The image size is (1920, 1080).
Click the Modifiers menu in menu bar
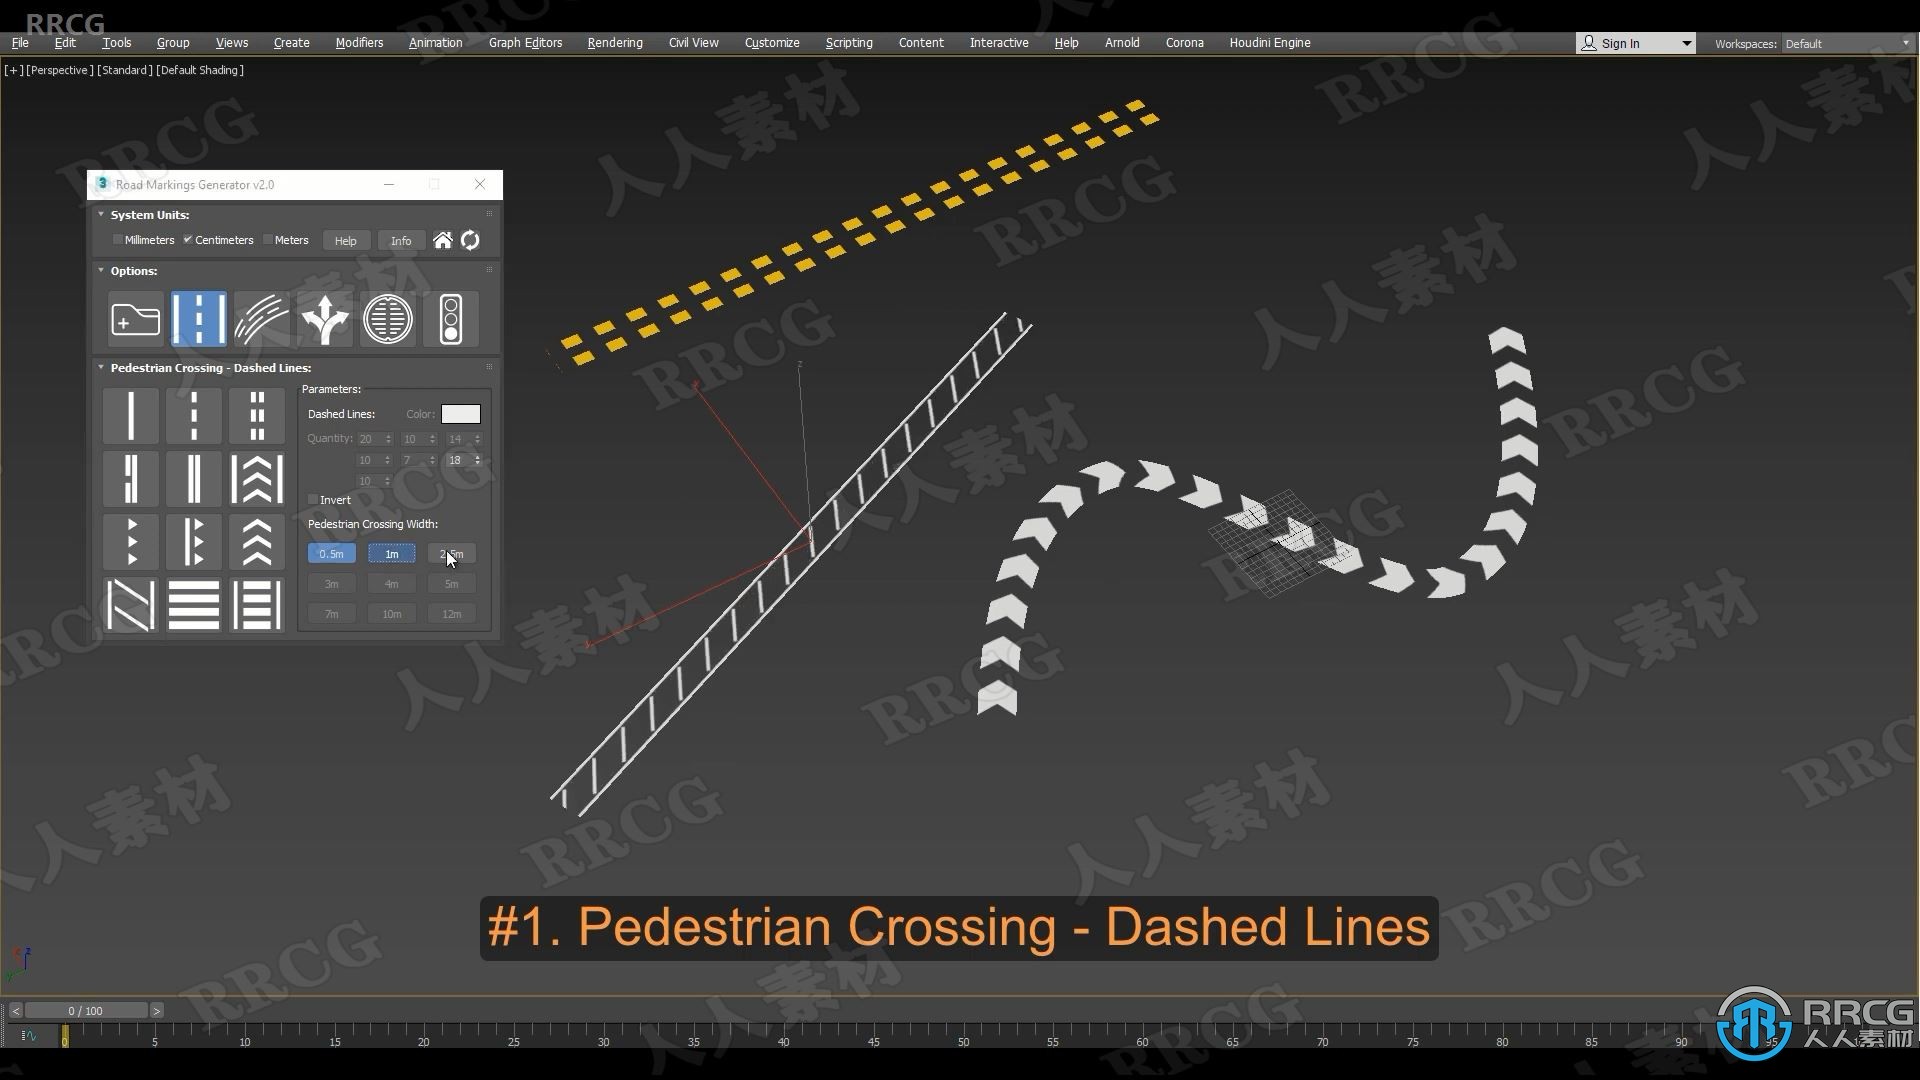[x=357, y=42]
